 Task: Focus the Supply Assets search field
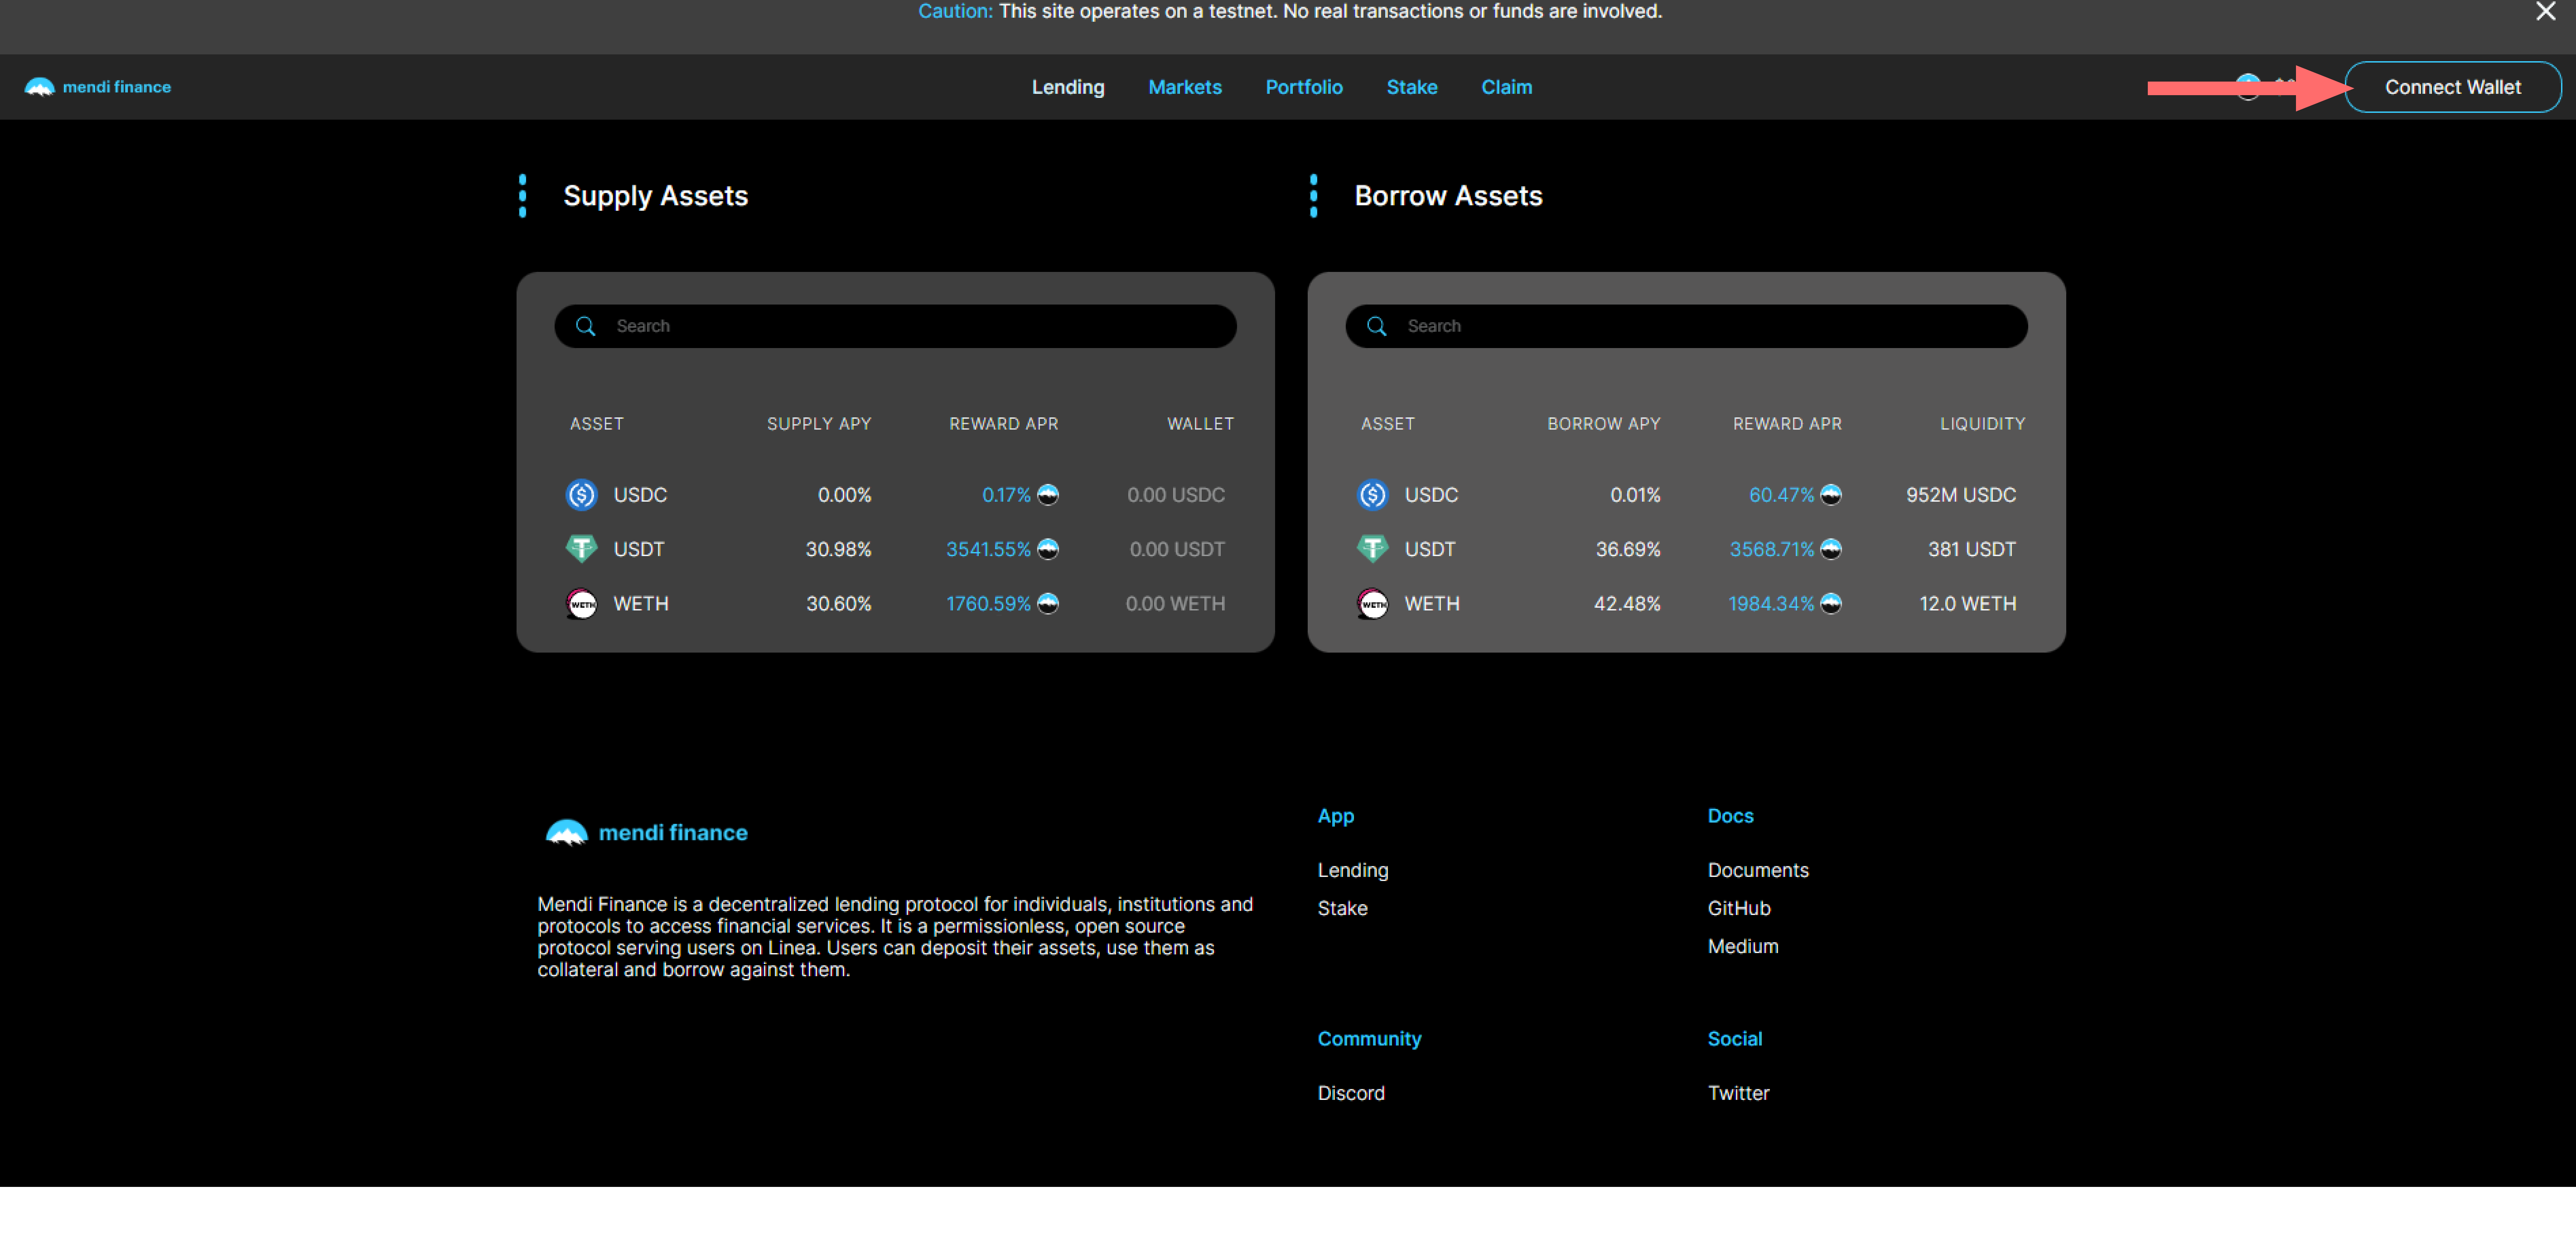[896, 326]
